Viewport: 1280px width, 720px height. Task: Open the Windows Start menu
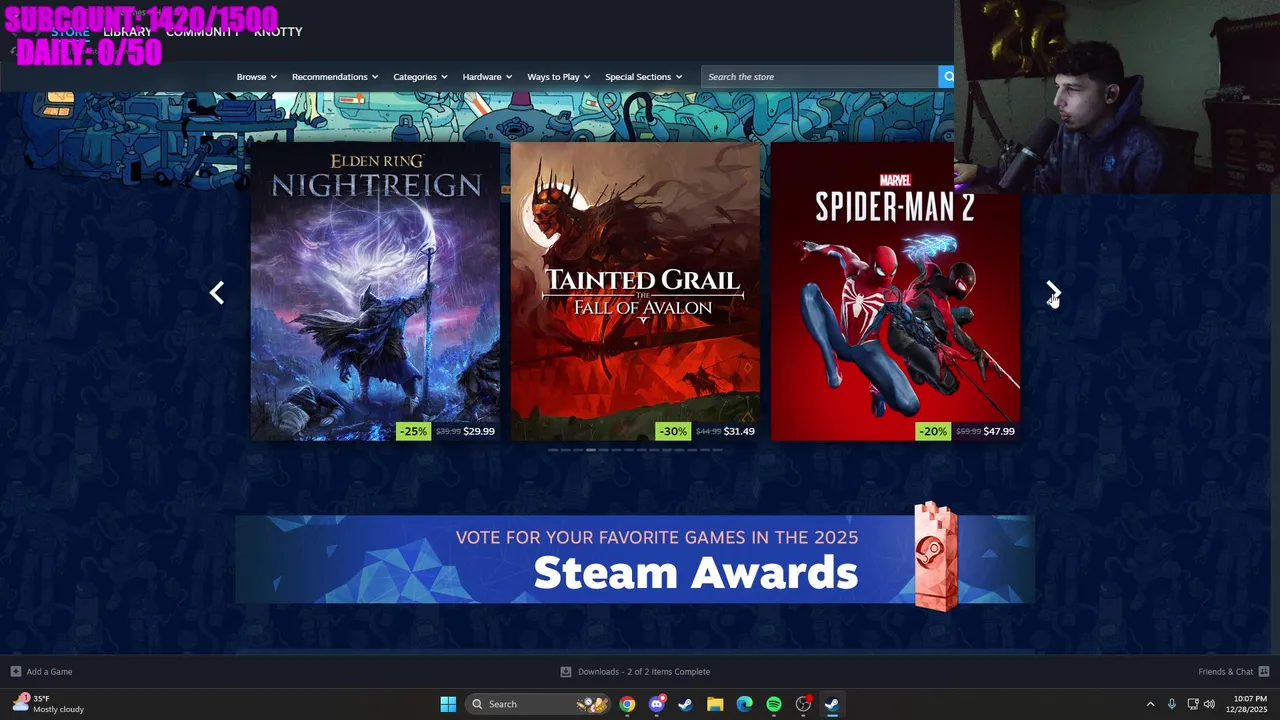448,704
